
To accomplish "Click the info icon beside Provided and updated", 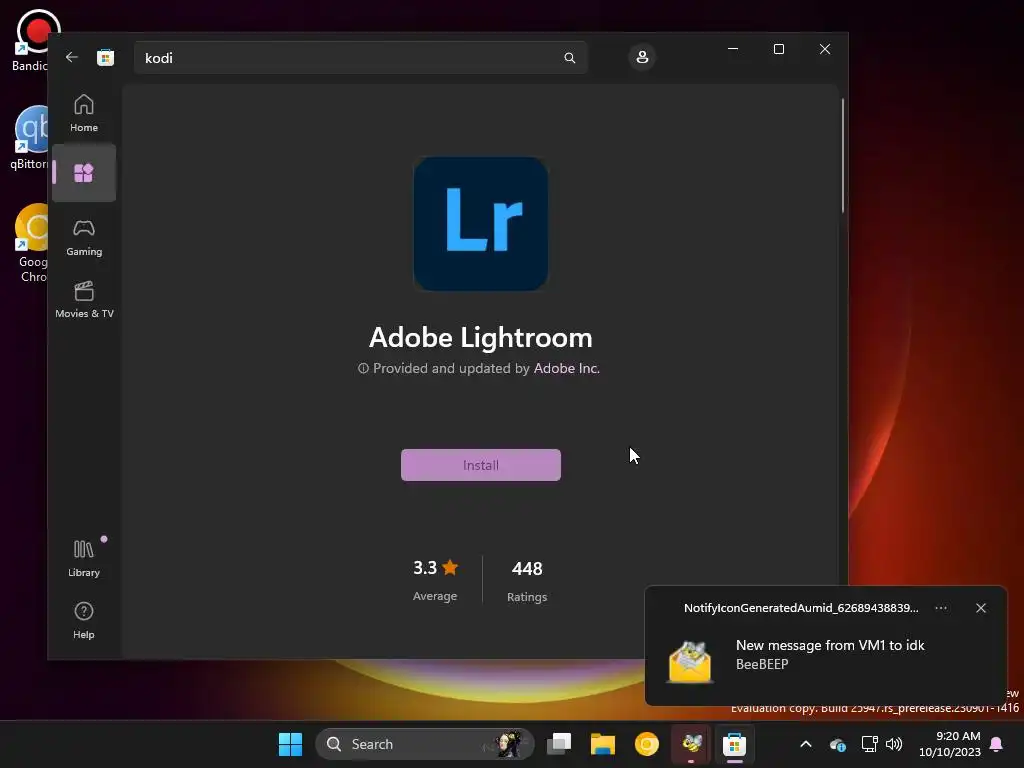I will (363, 368).
